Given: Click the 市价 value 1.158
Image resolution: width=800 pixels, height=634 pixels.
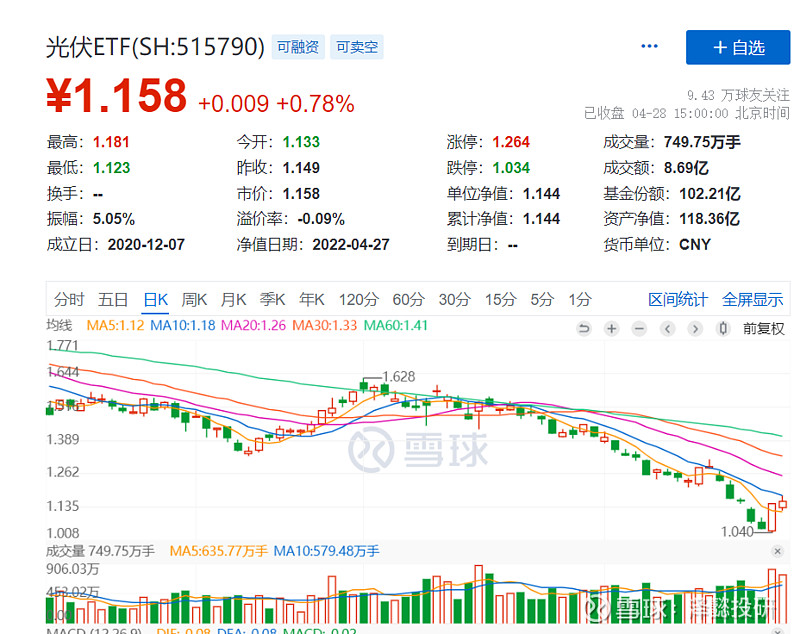Looking at the screenshot, I should pyautogui.click(x=301, y=194).
